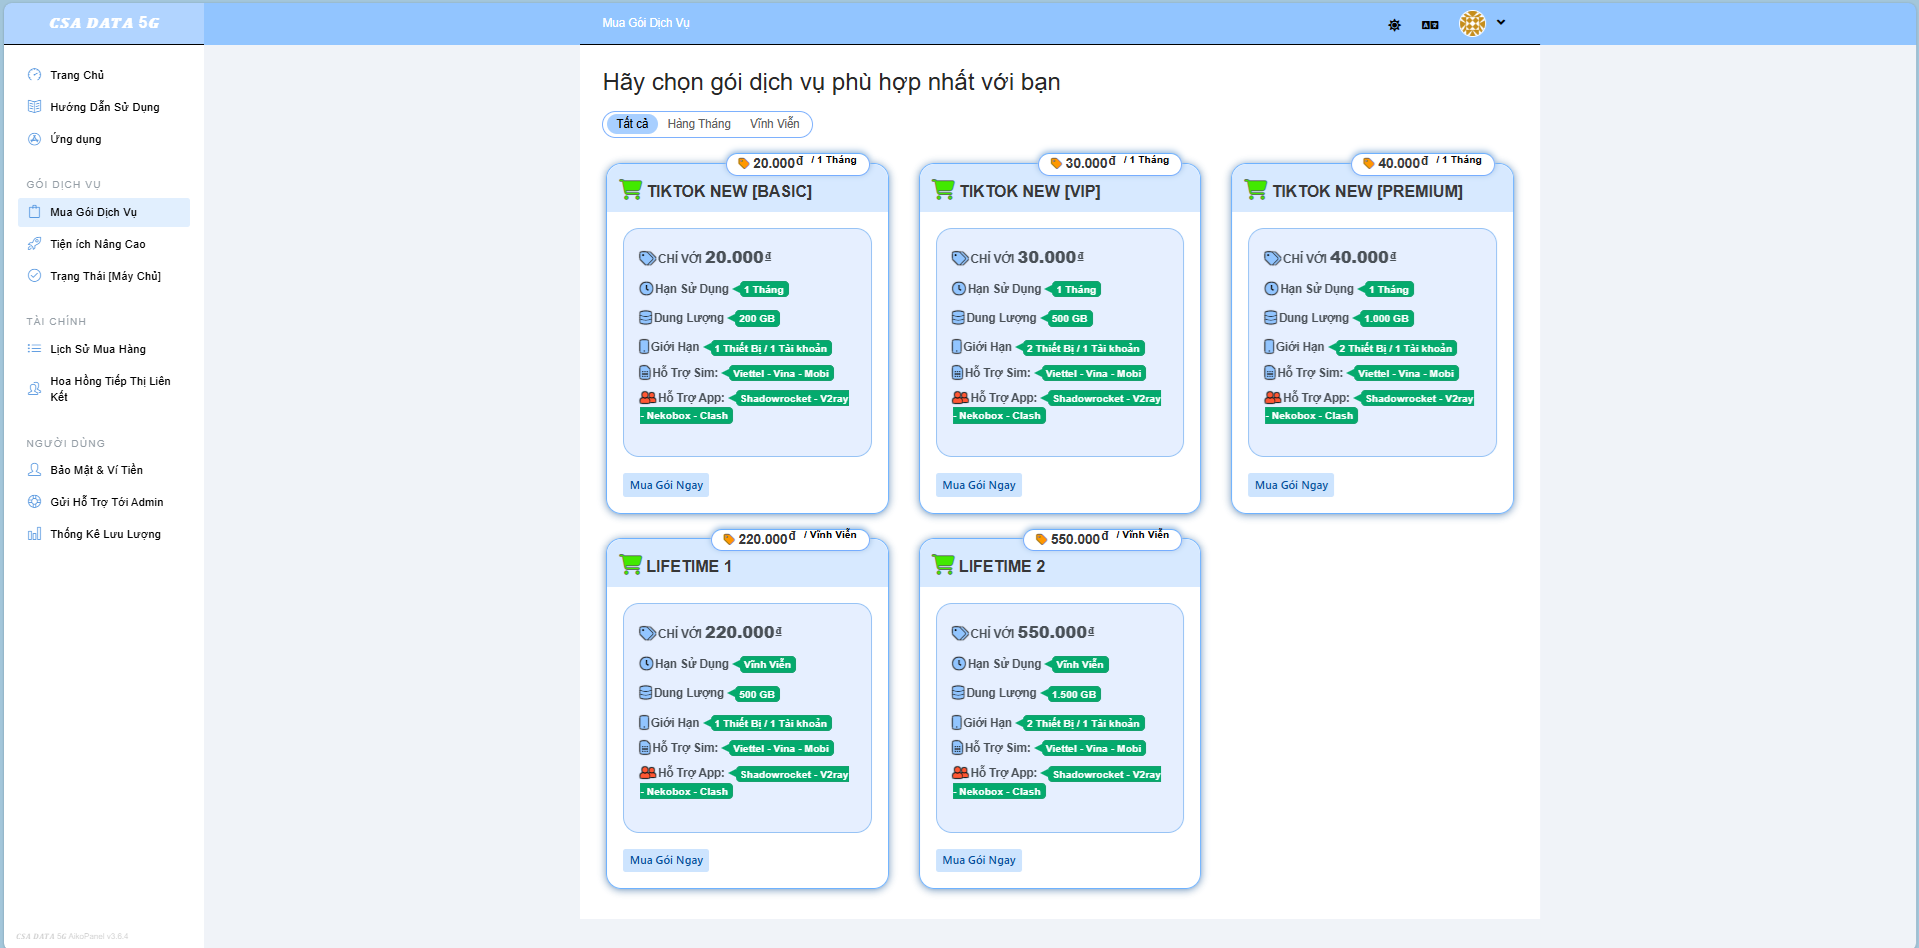The height and width of the screenshot is (948, 1919).
Task: Click the Thống Kê Lưu Lượng chart icon
Action: tap(35, 534)
